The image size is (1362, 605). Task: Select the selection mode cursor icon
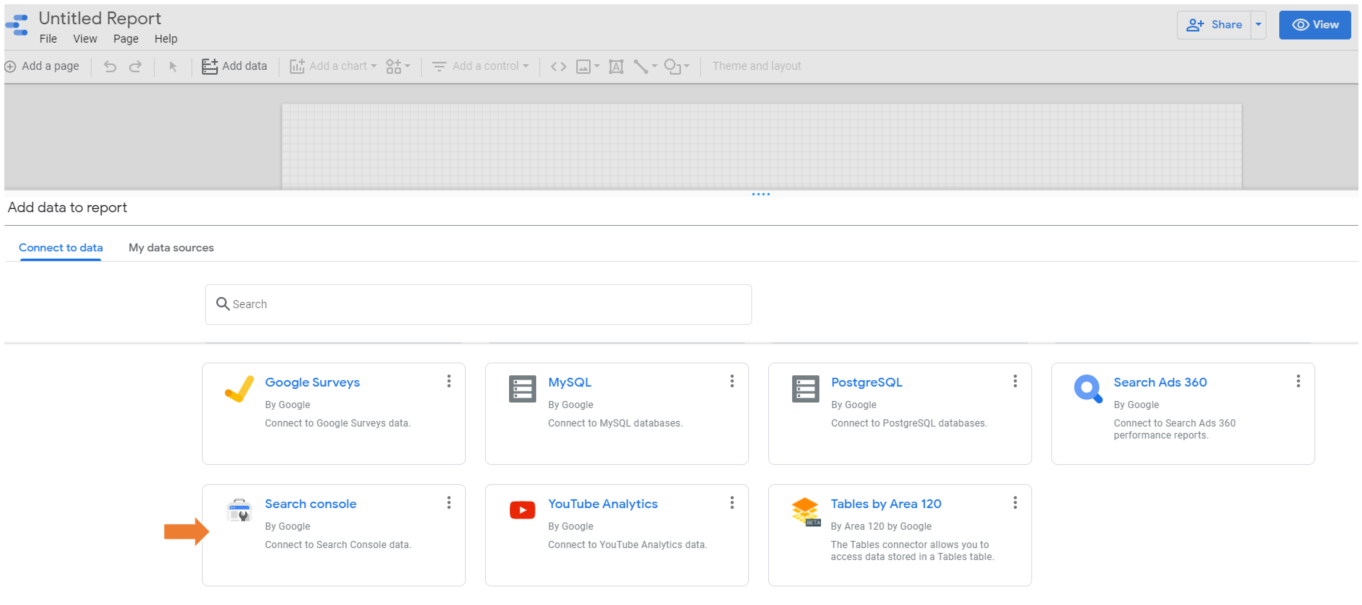coord(172,67)
